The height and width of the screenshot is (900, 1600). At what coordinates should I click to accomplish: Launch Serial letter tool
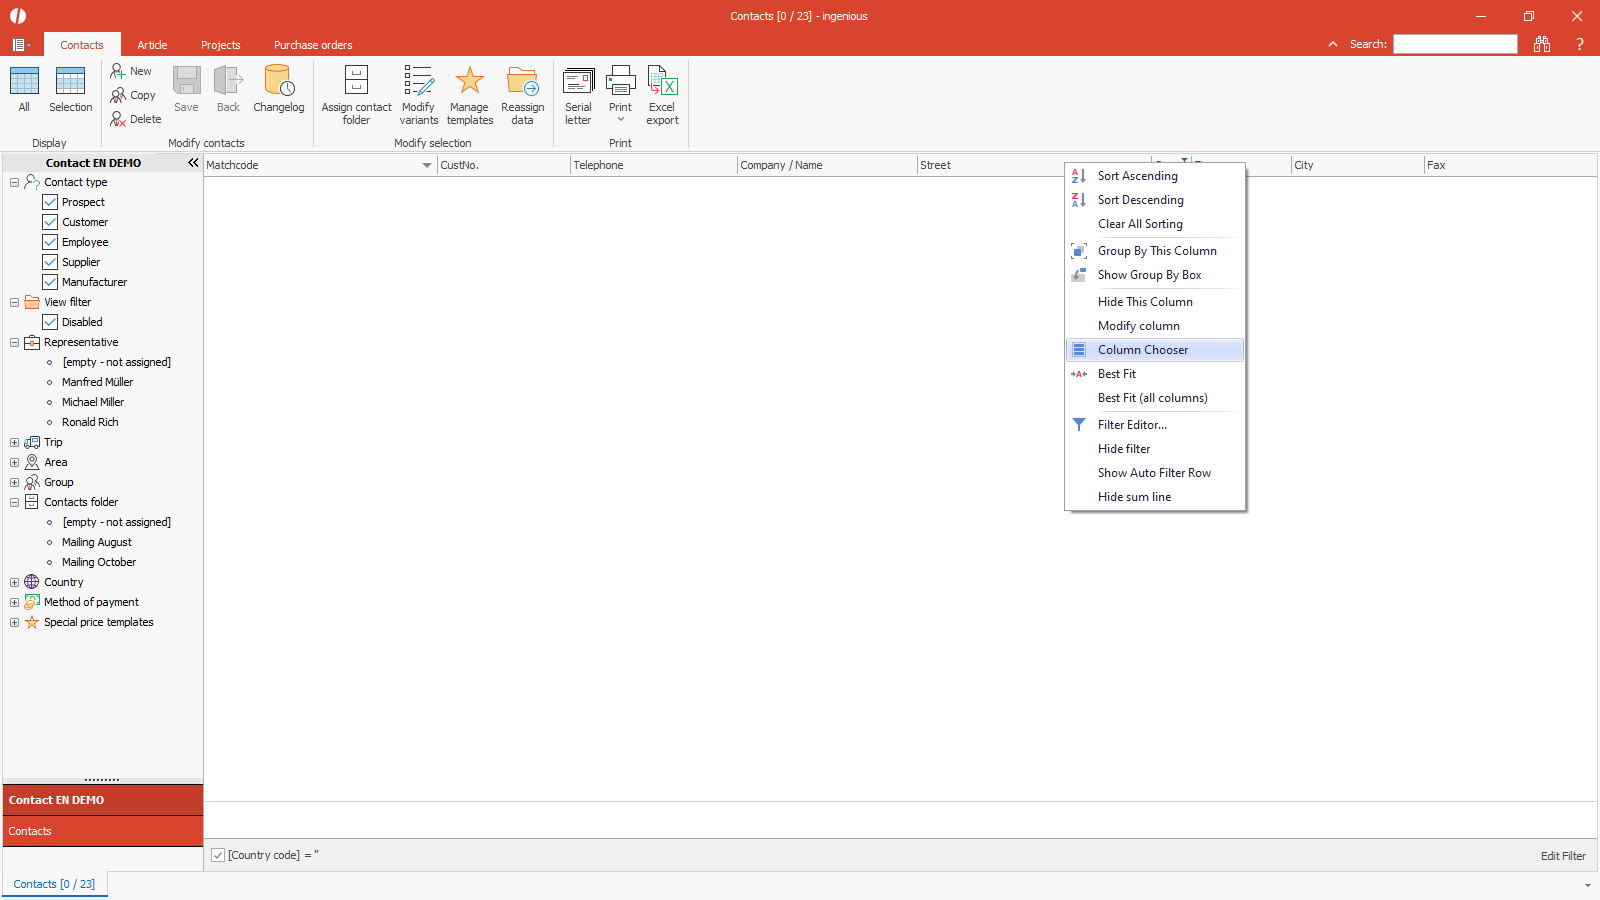coord(578,82)
